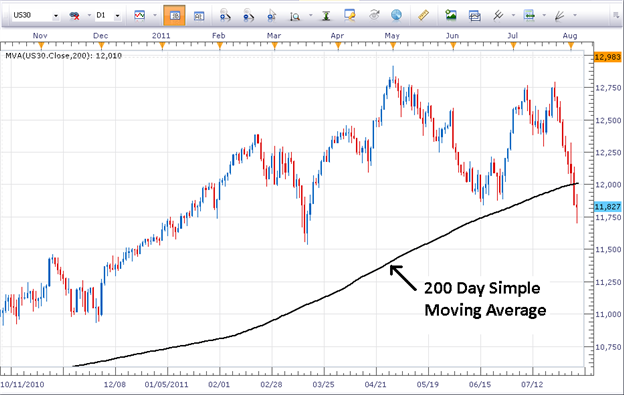
Task: Click the cursor zoom pointer icon
Action: point(272,16)
